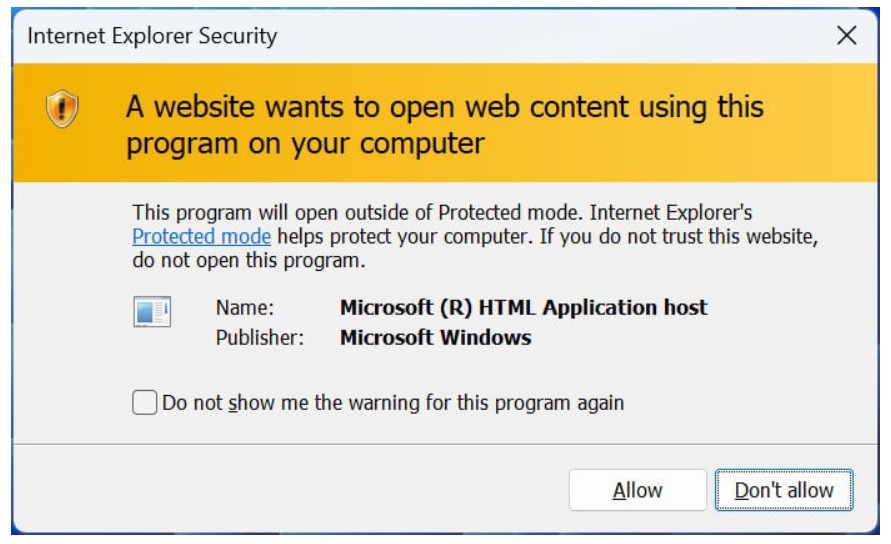Viewport: 891px width, 544px height.
Task: Select the 'Name:' field label
Action: [245, 308]
